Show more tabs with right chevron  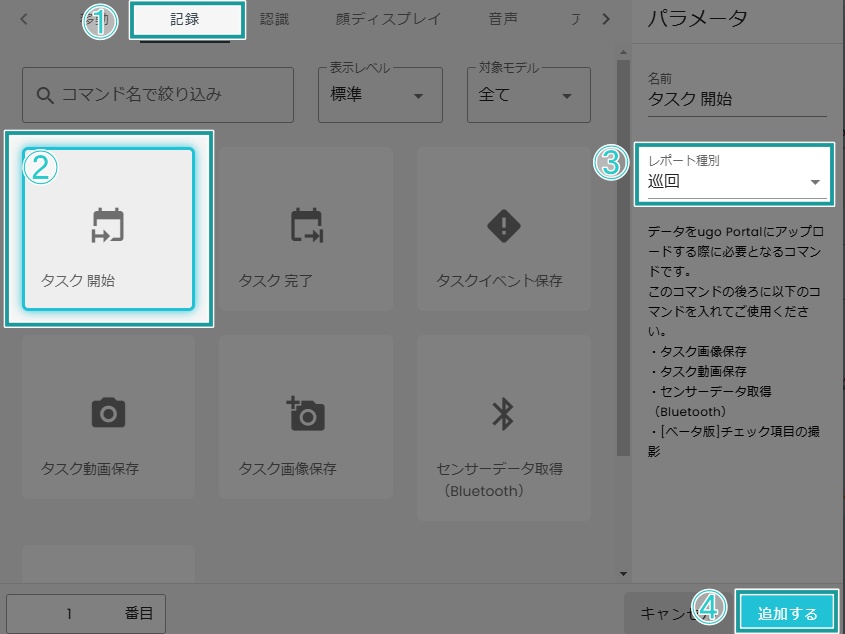point(606,19)
